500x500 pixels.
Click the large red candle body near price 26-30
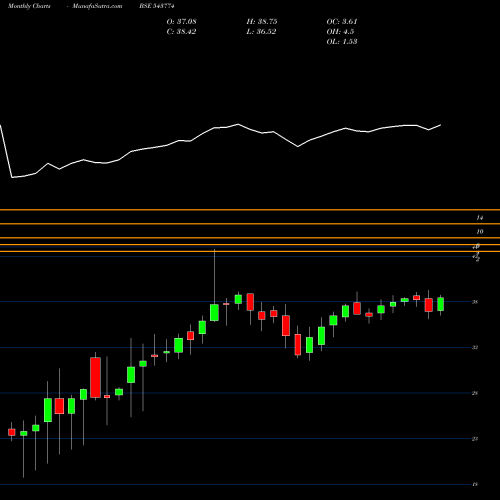pos(95,377)
